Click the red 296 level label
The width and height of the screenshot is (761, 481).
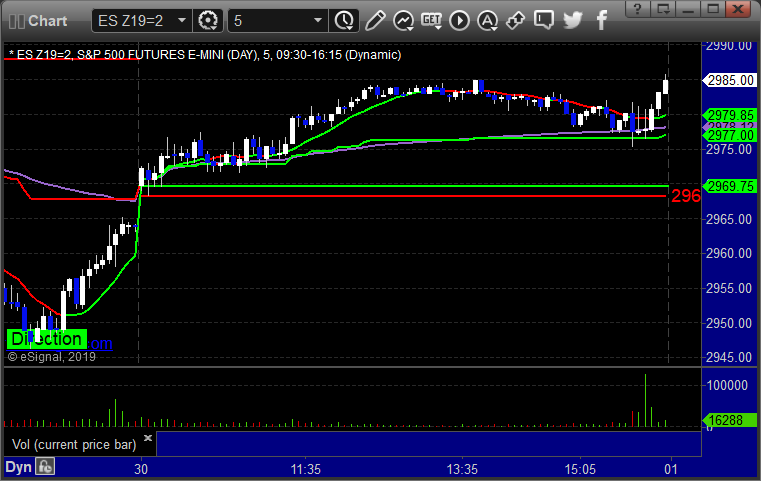686,196
